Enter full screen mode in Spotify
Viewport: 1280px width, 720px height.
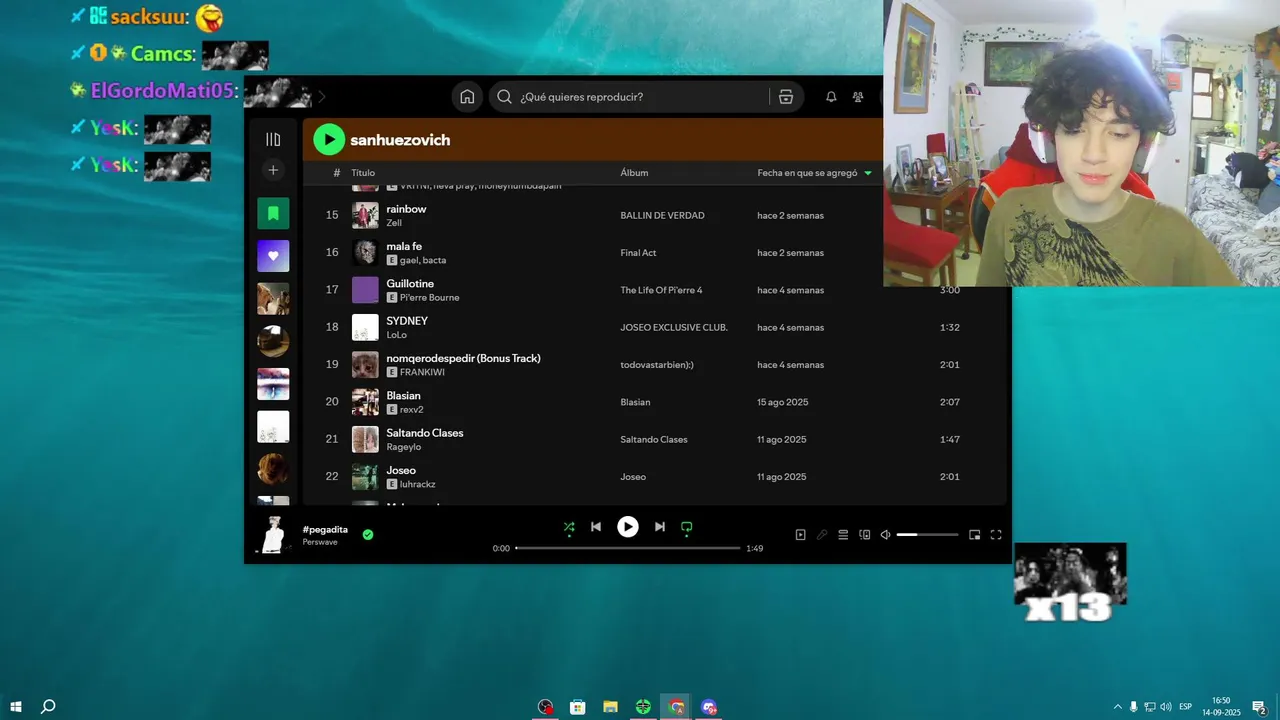pyautogui.click(x=996, y=535)
